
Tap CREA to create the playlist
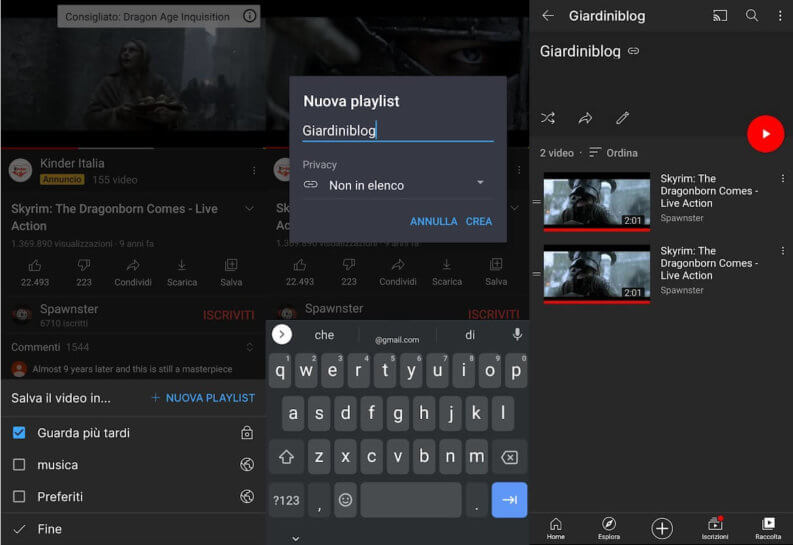coord(478,221)
